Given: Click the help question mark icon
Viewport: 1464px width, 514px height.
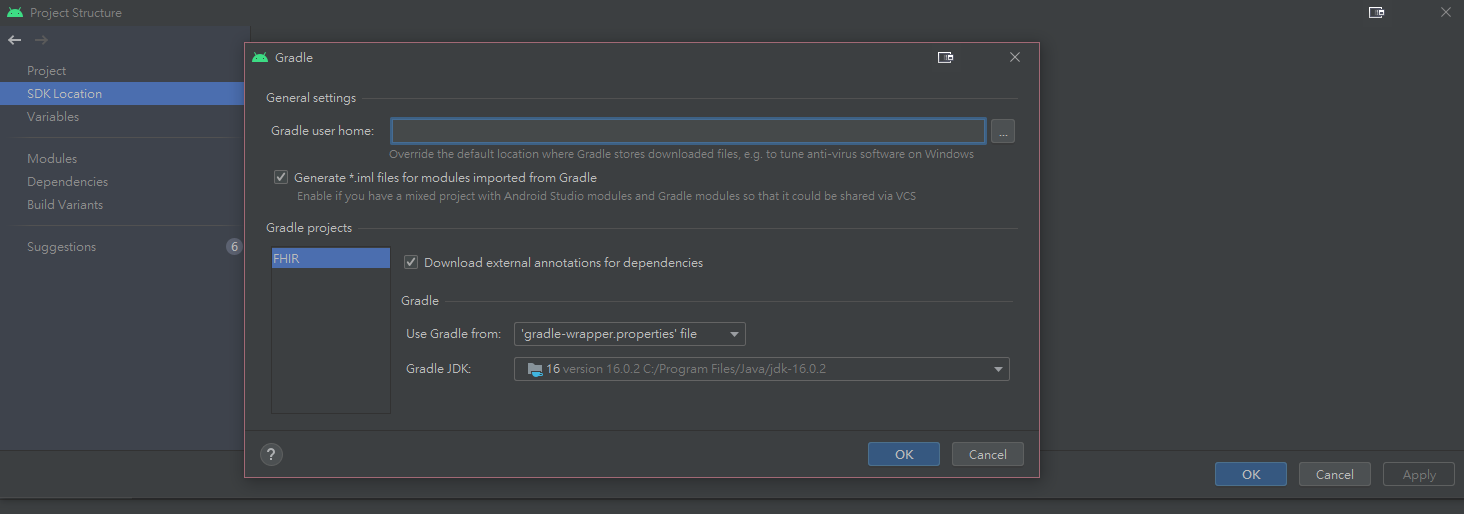Looking at the screenshot, I should [x=271, y=454].
